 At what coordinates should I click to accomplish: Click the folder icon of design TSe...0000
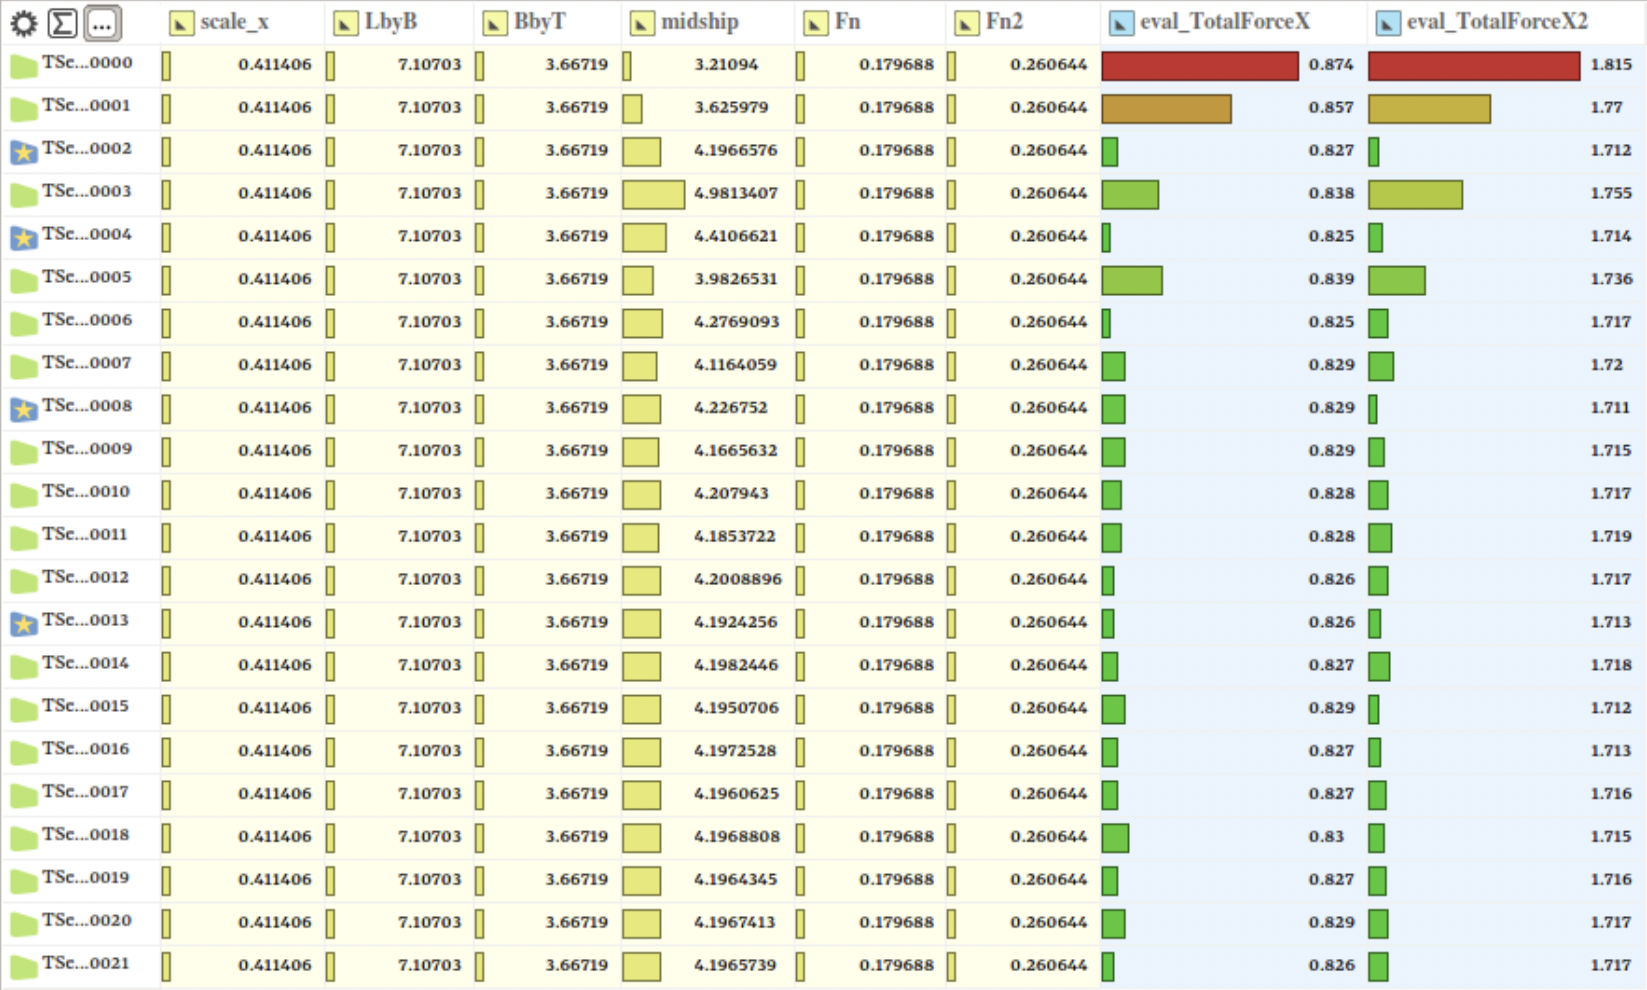click(x=24, y=67)
